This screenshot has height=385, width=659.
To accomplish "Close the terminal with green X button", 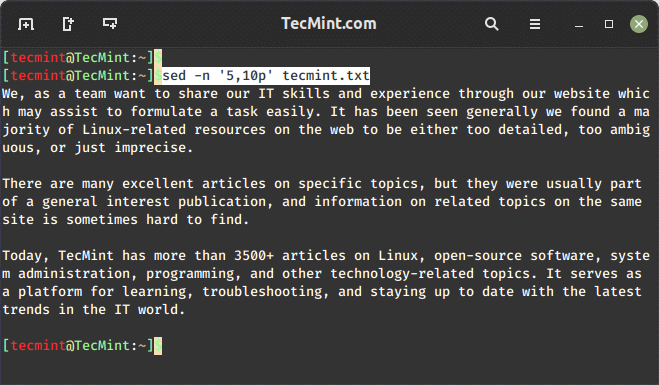I will point(638,24).
